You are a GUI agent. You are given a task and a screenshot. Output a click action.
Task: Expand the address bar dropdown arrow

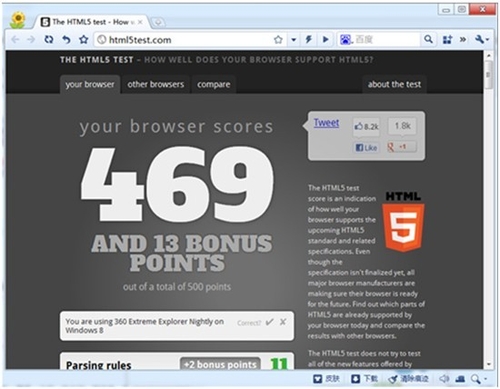(x=293, y=40)
